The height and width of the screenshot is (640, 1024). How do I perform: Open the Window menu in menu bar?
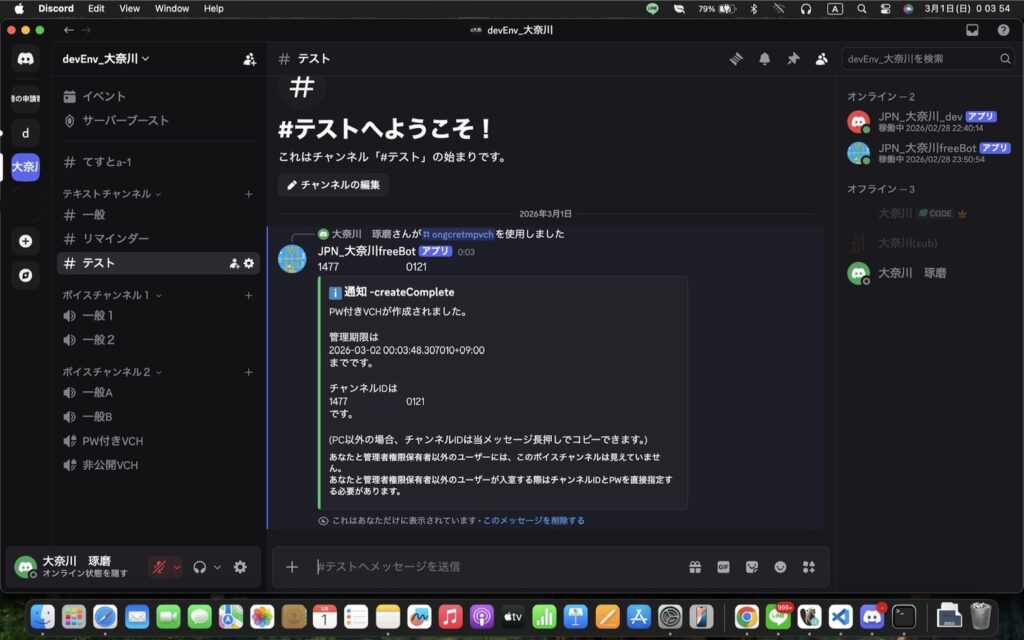172,8
